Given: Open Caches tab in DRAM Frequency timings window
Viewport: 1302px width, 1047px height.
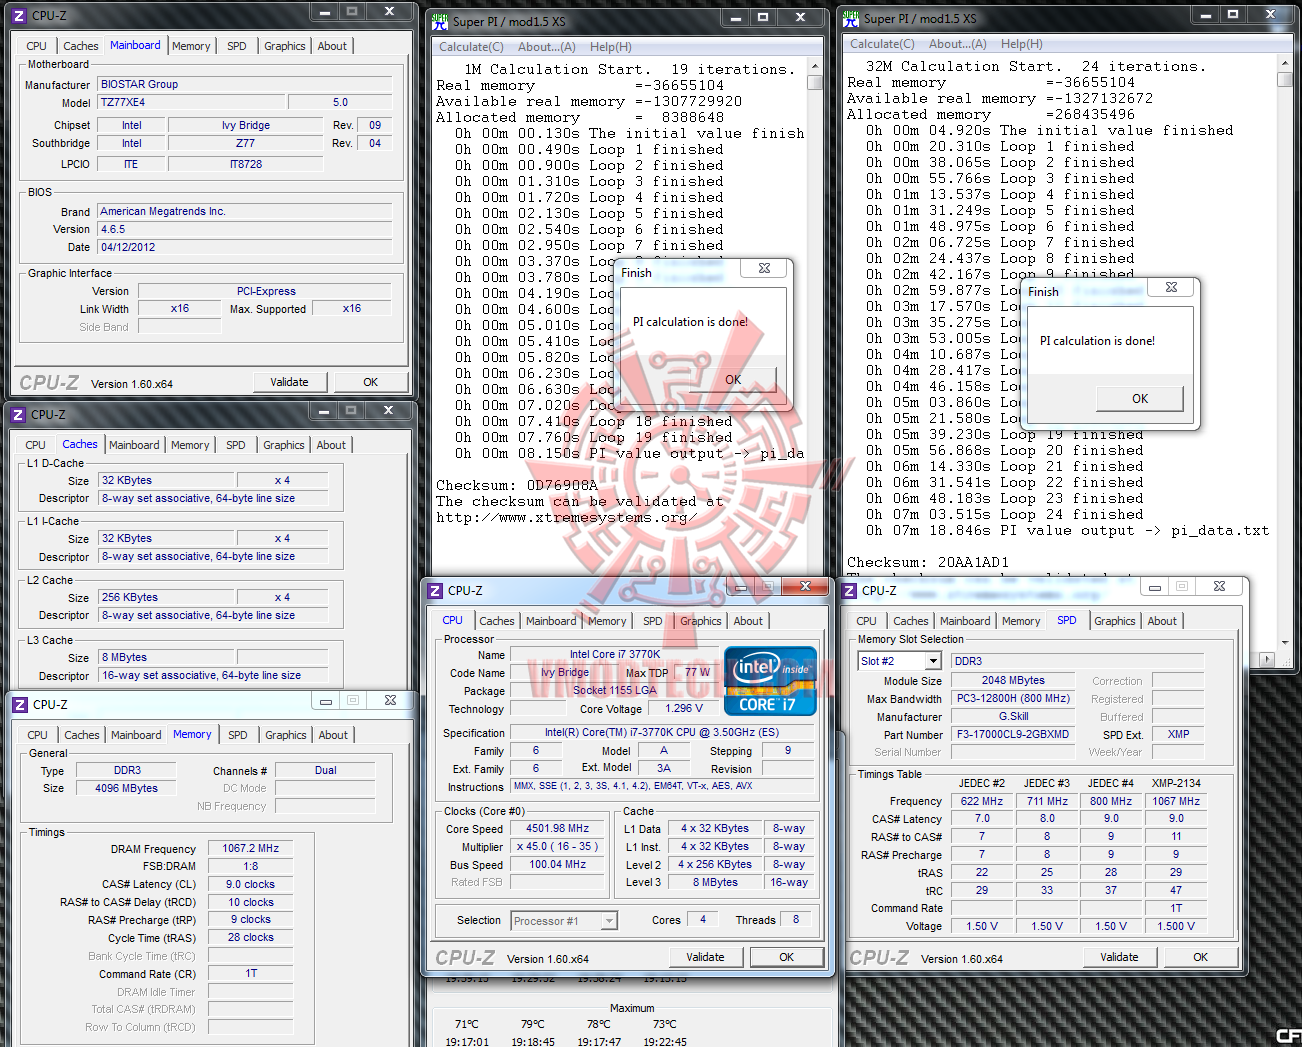Looking at the screenshot, I should pos(82,735).
